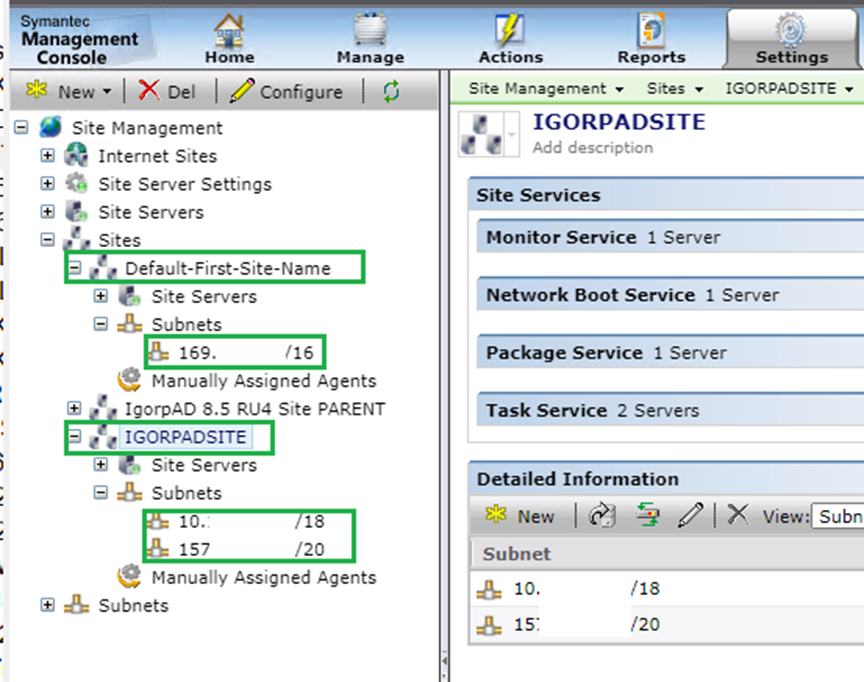Click the Configure pencil button
The width and height of the screenshot is (864, 682).
(286, 91)
